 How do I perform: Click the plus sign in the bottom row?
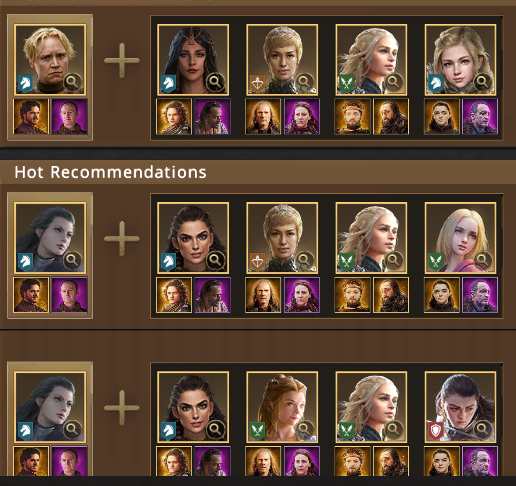point(122,408)
